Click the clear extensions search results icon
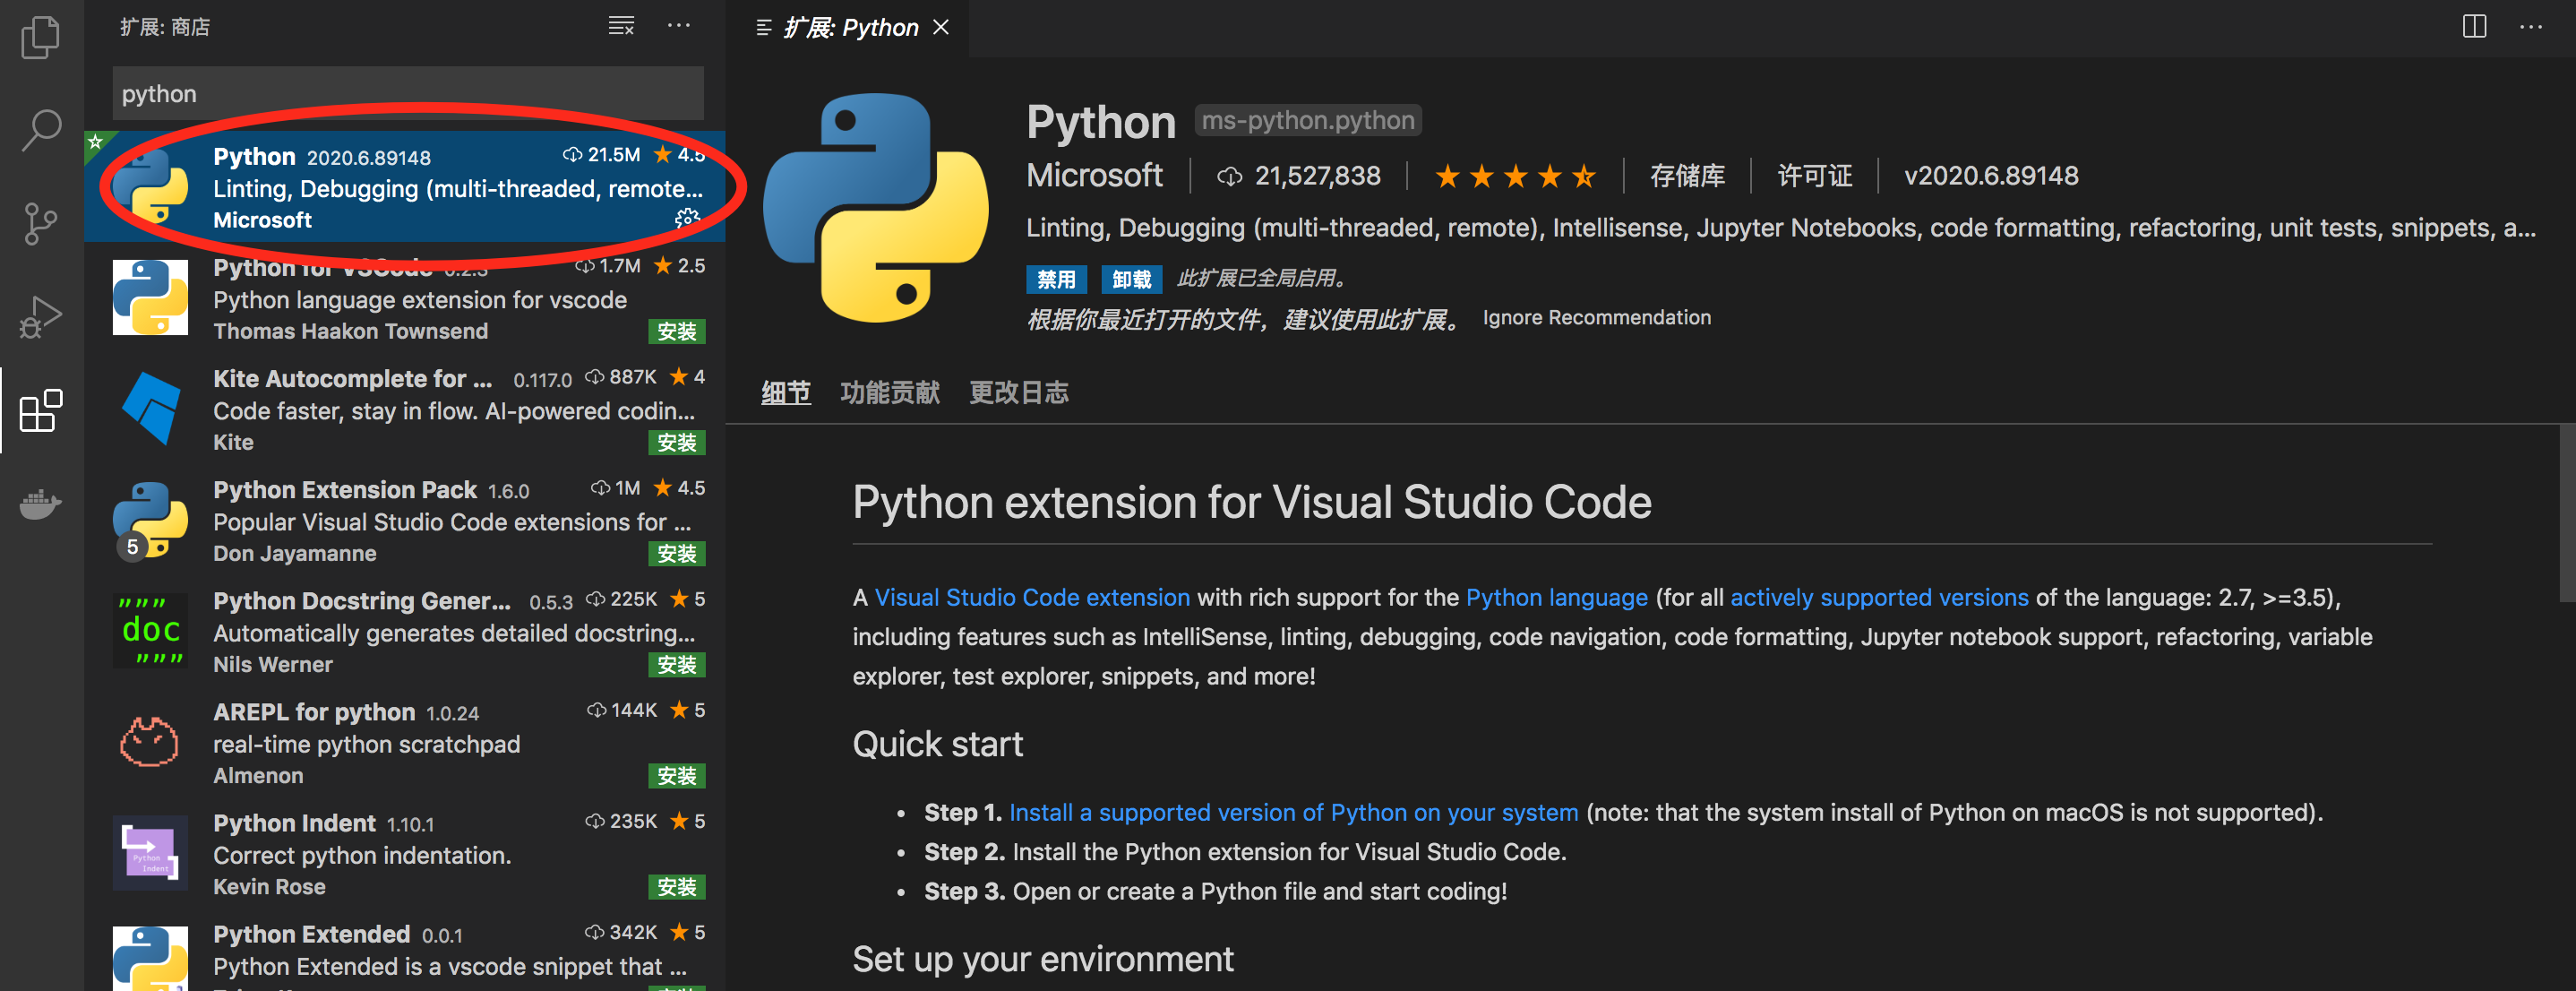The image size is (2576, 991). pos(621,26)
